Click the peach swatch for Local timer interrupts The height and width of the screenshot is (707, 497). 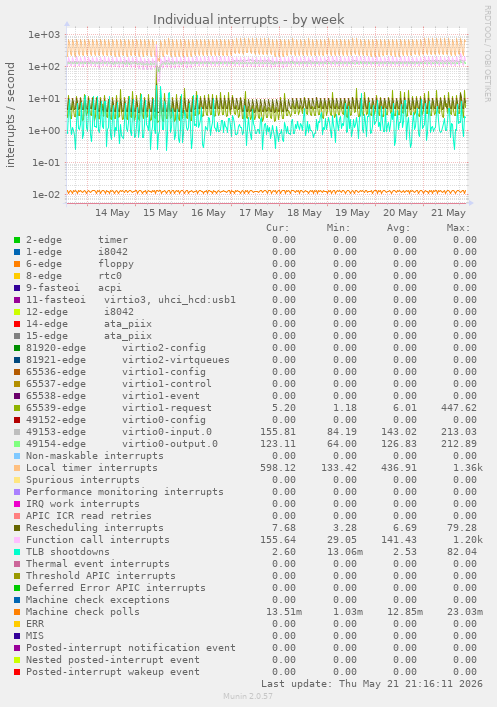click(x=17, y=468)
